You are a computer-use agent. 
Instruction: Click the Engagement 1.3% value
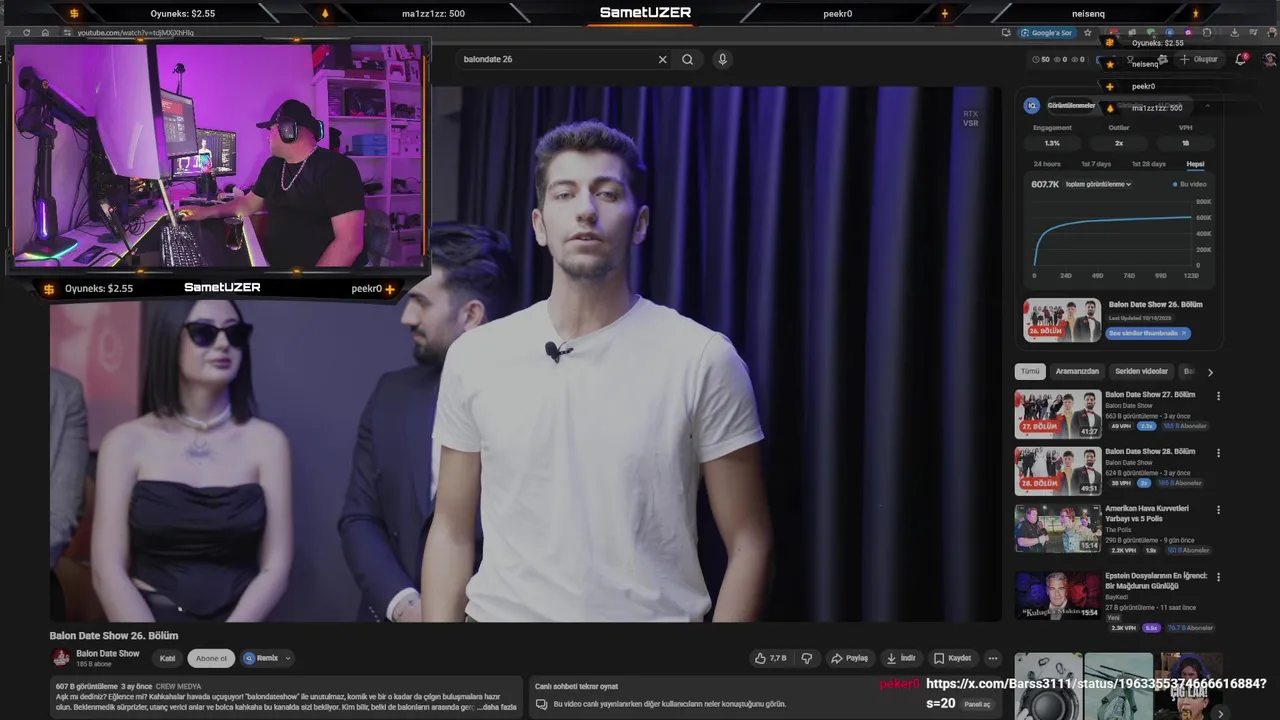tap(1052, 143)
